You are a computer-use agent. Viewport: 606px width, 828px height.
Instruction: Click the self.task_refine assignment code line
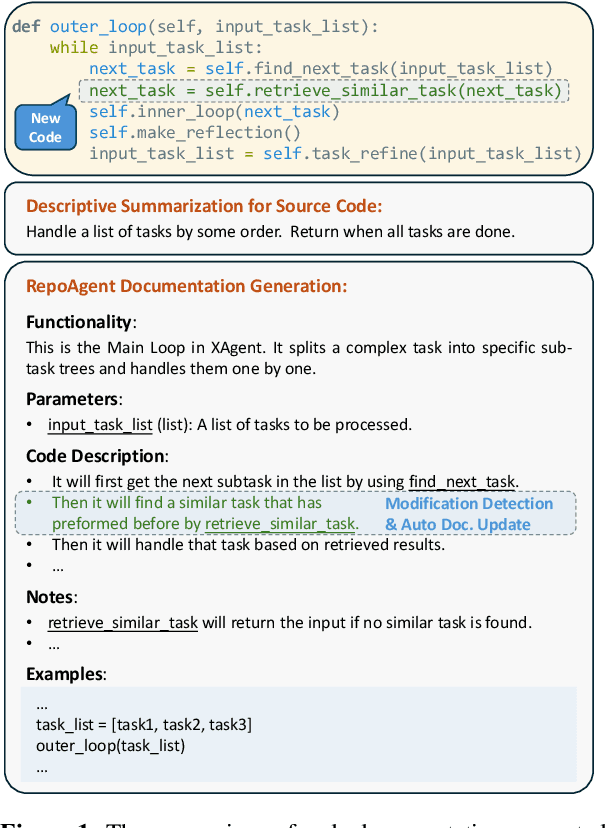click(x=334, y=153)
